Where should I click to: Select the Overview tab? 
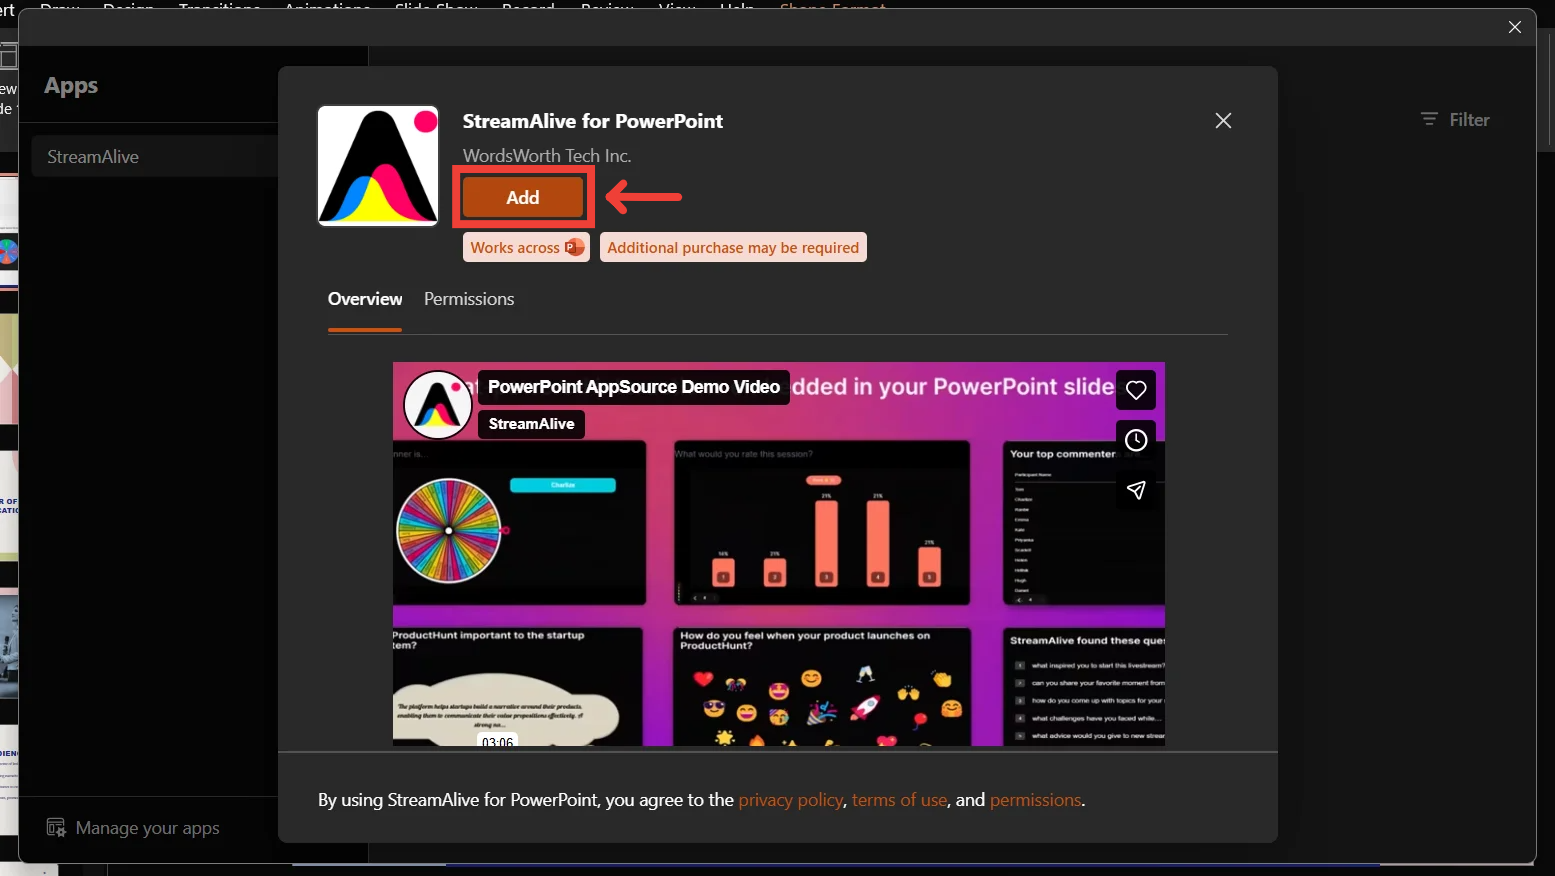(x=365, y=299)
